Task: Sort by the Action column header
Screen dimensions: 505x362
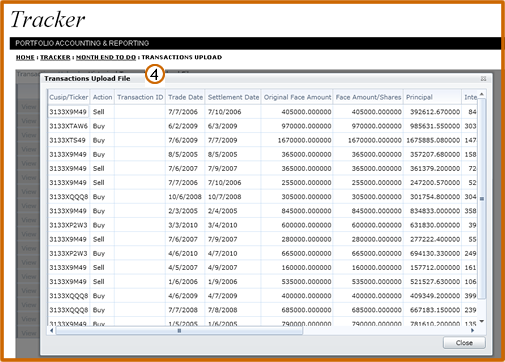Action: click(102, 97)
